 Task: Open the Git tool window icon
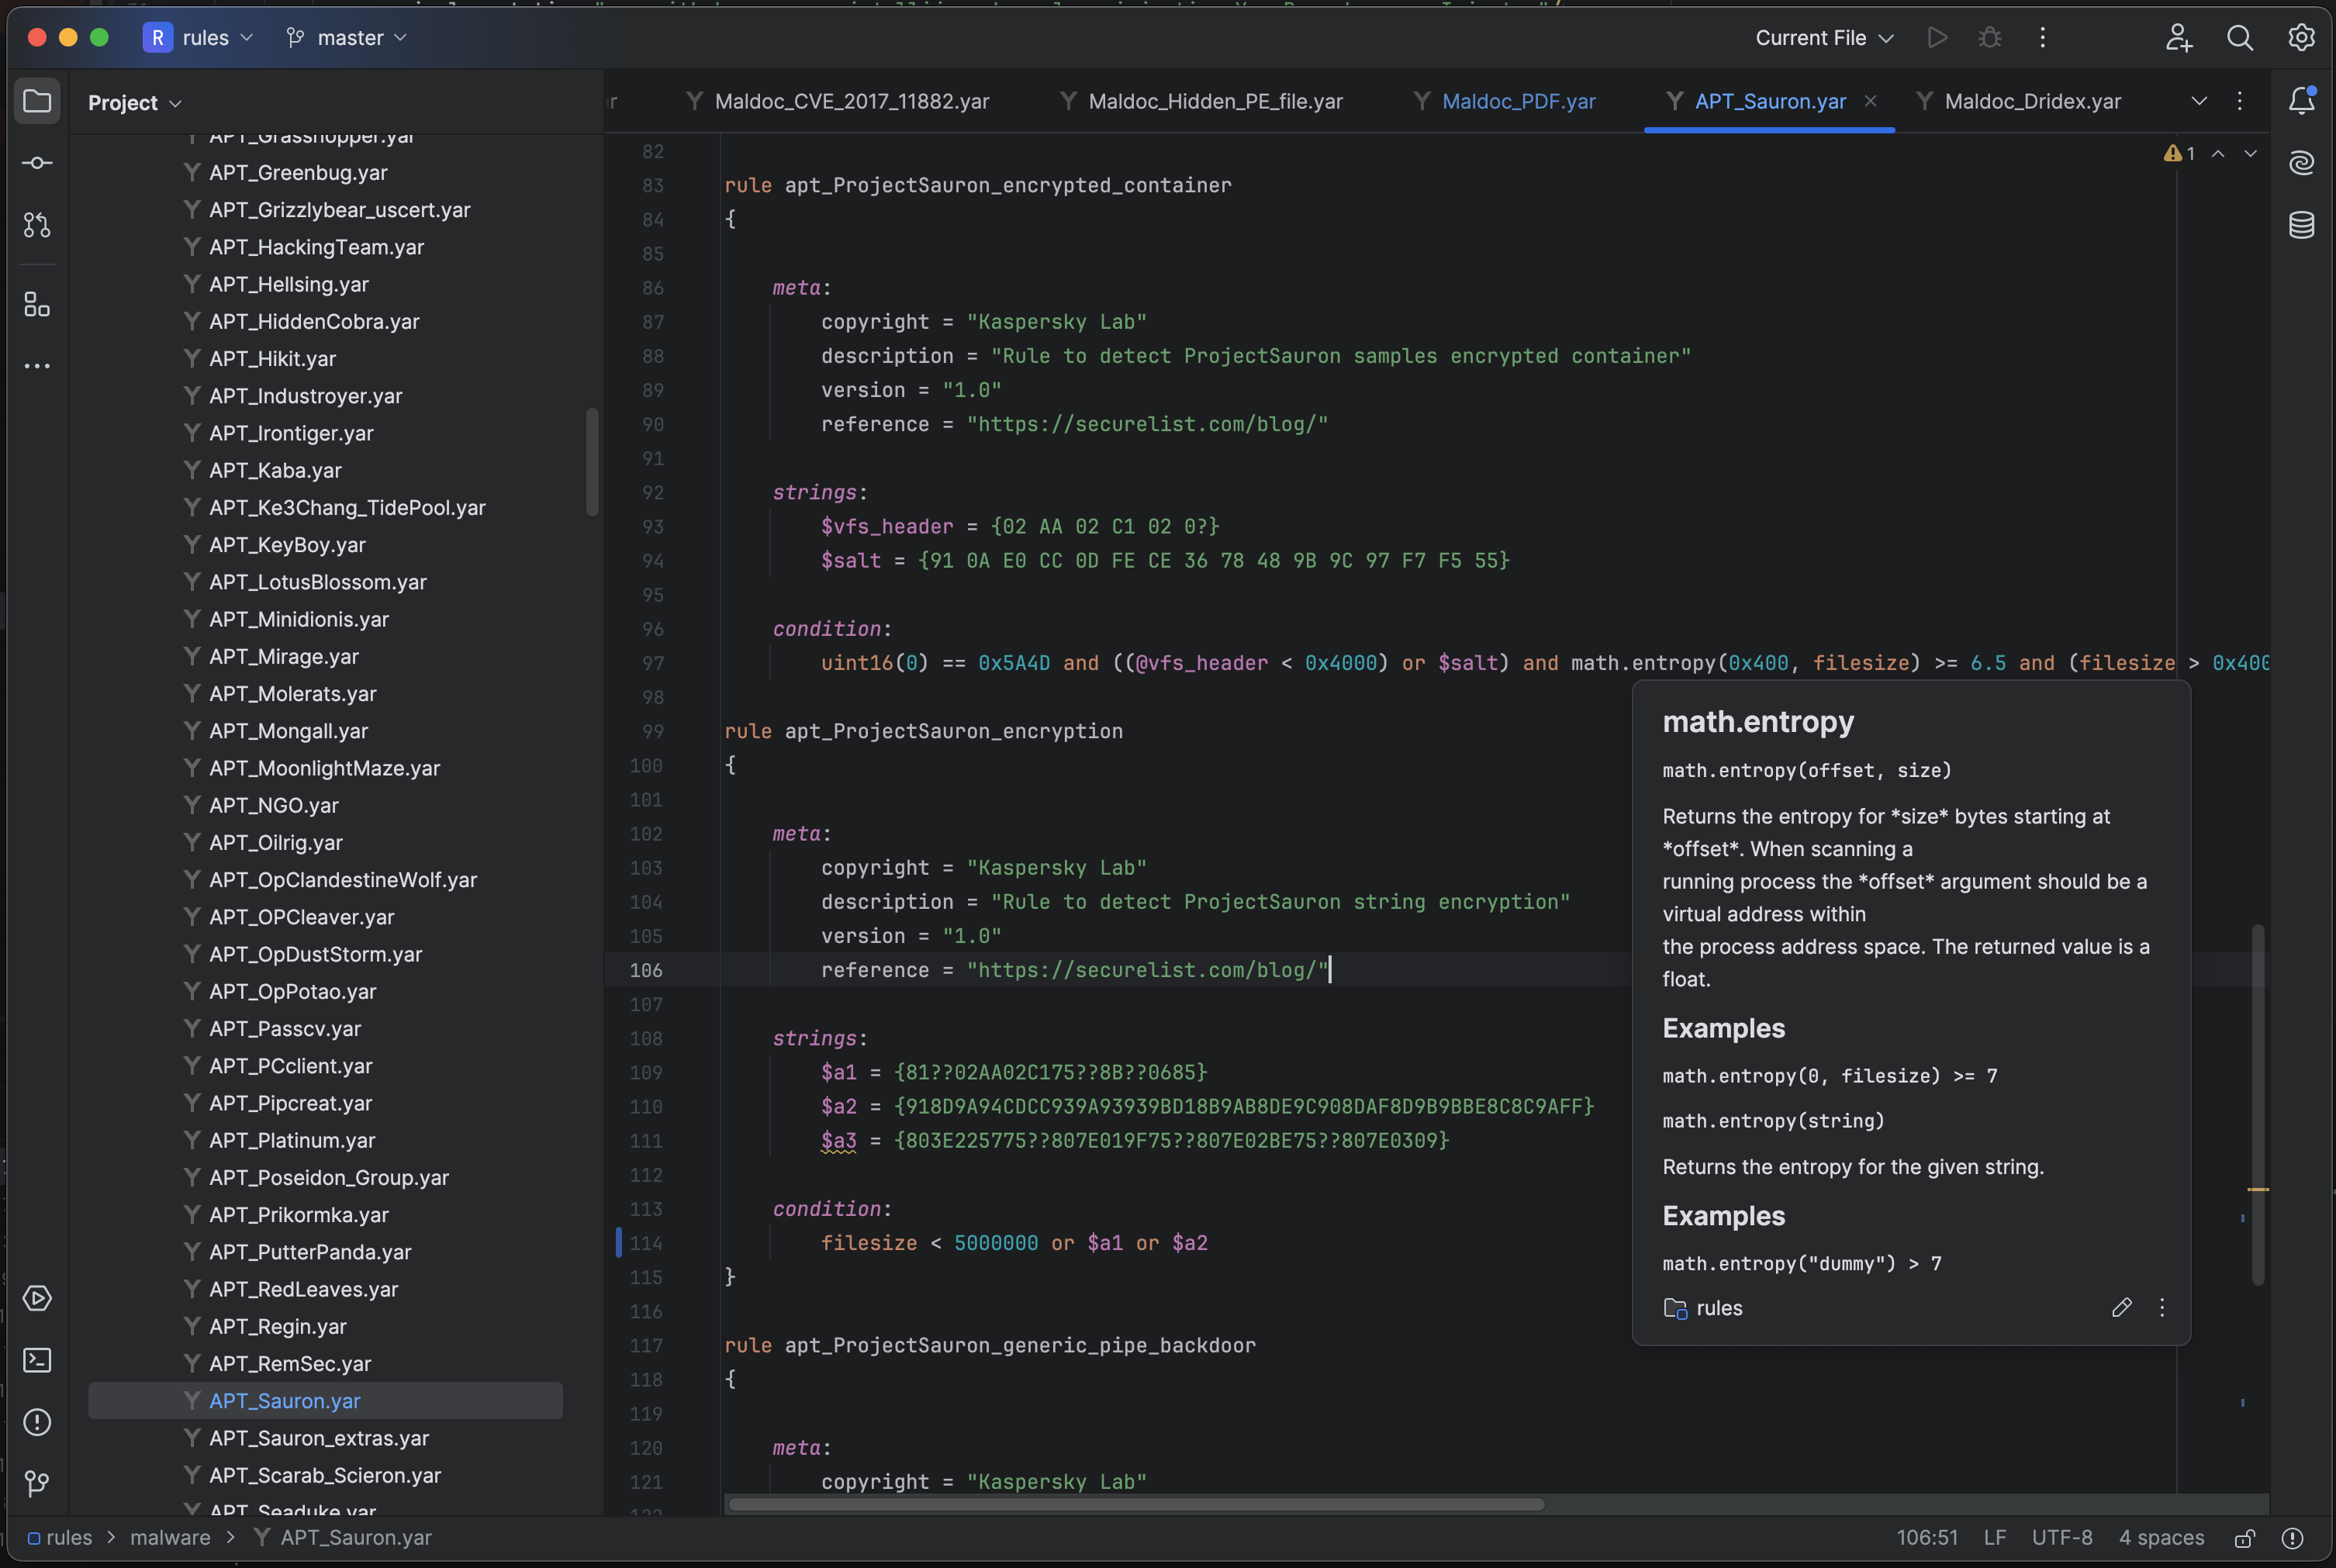[37, 1483]
